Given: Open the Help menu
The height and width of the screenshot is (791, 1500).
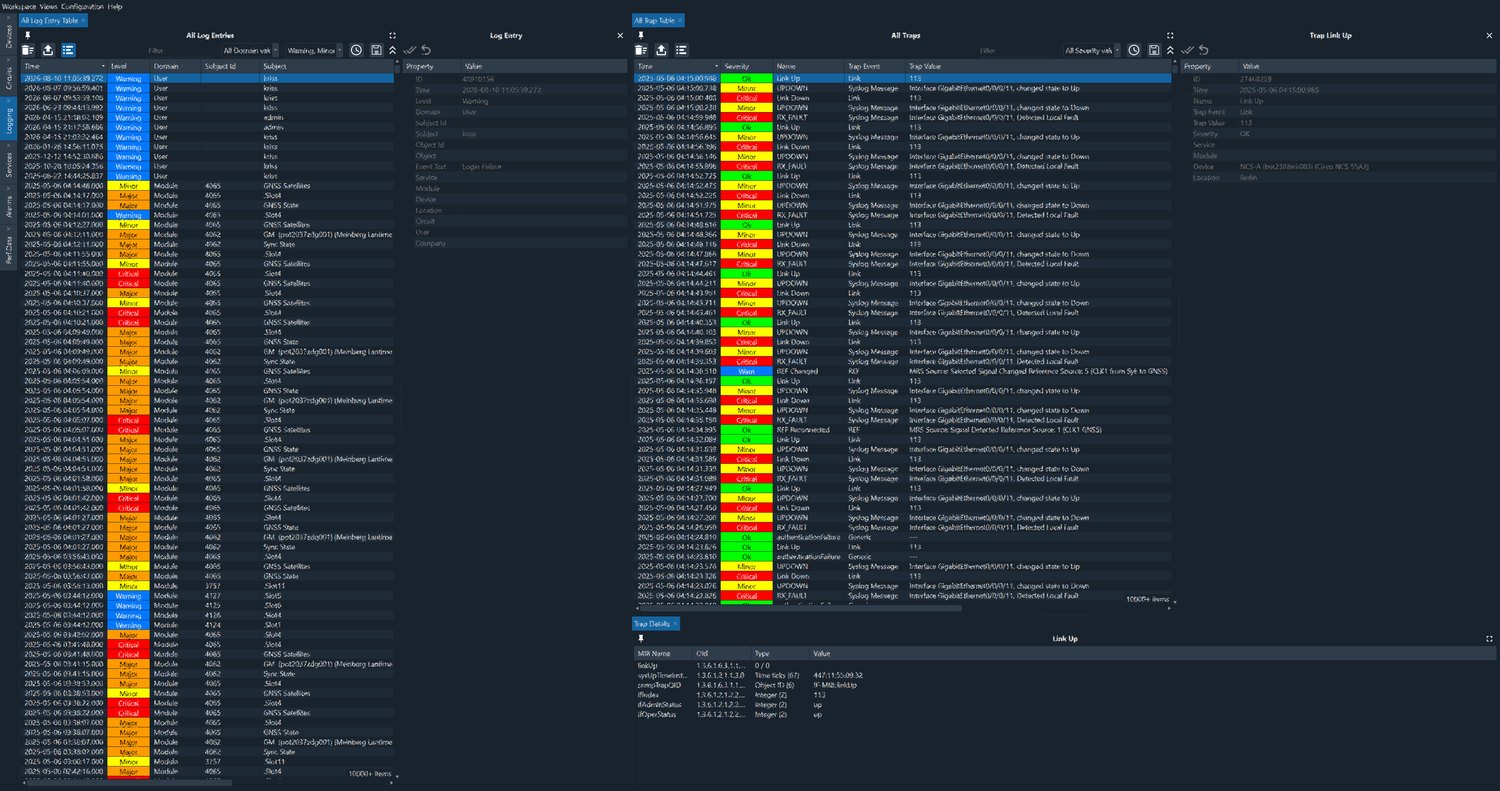Looking at the screenshot, I should point(115,6).
